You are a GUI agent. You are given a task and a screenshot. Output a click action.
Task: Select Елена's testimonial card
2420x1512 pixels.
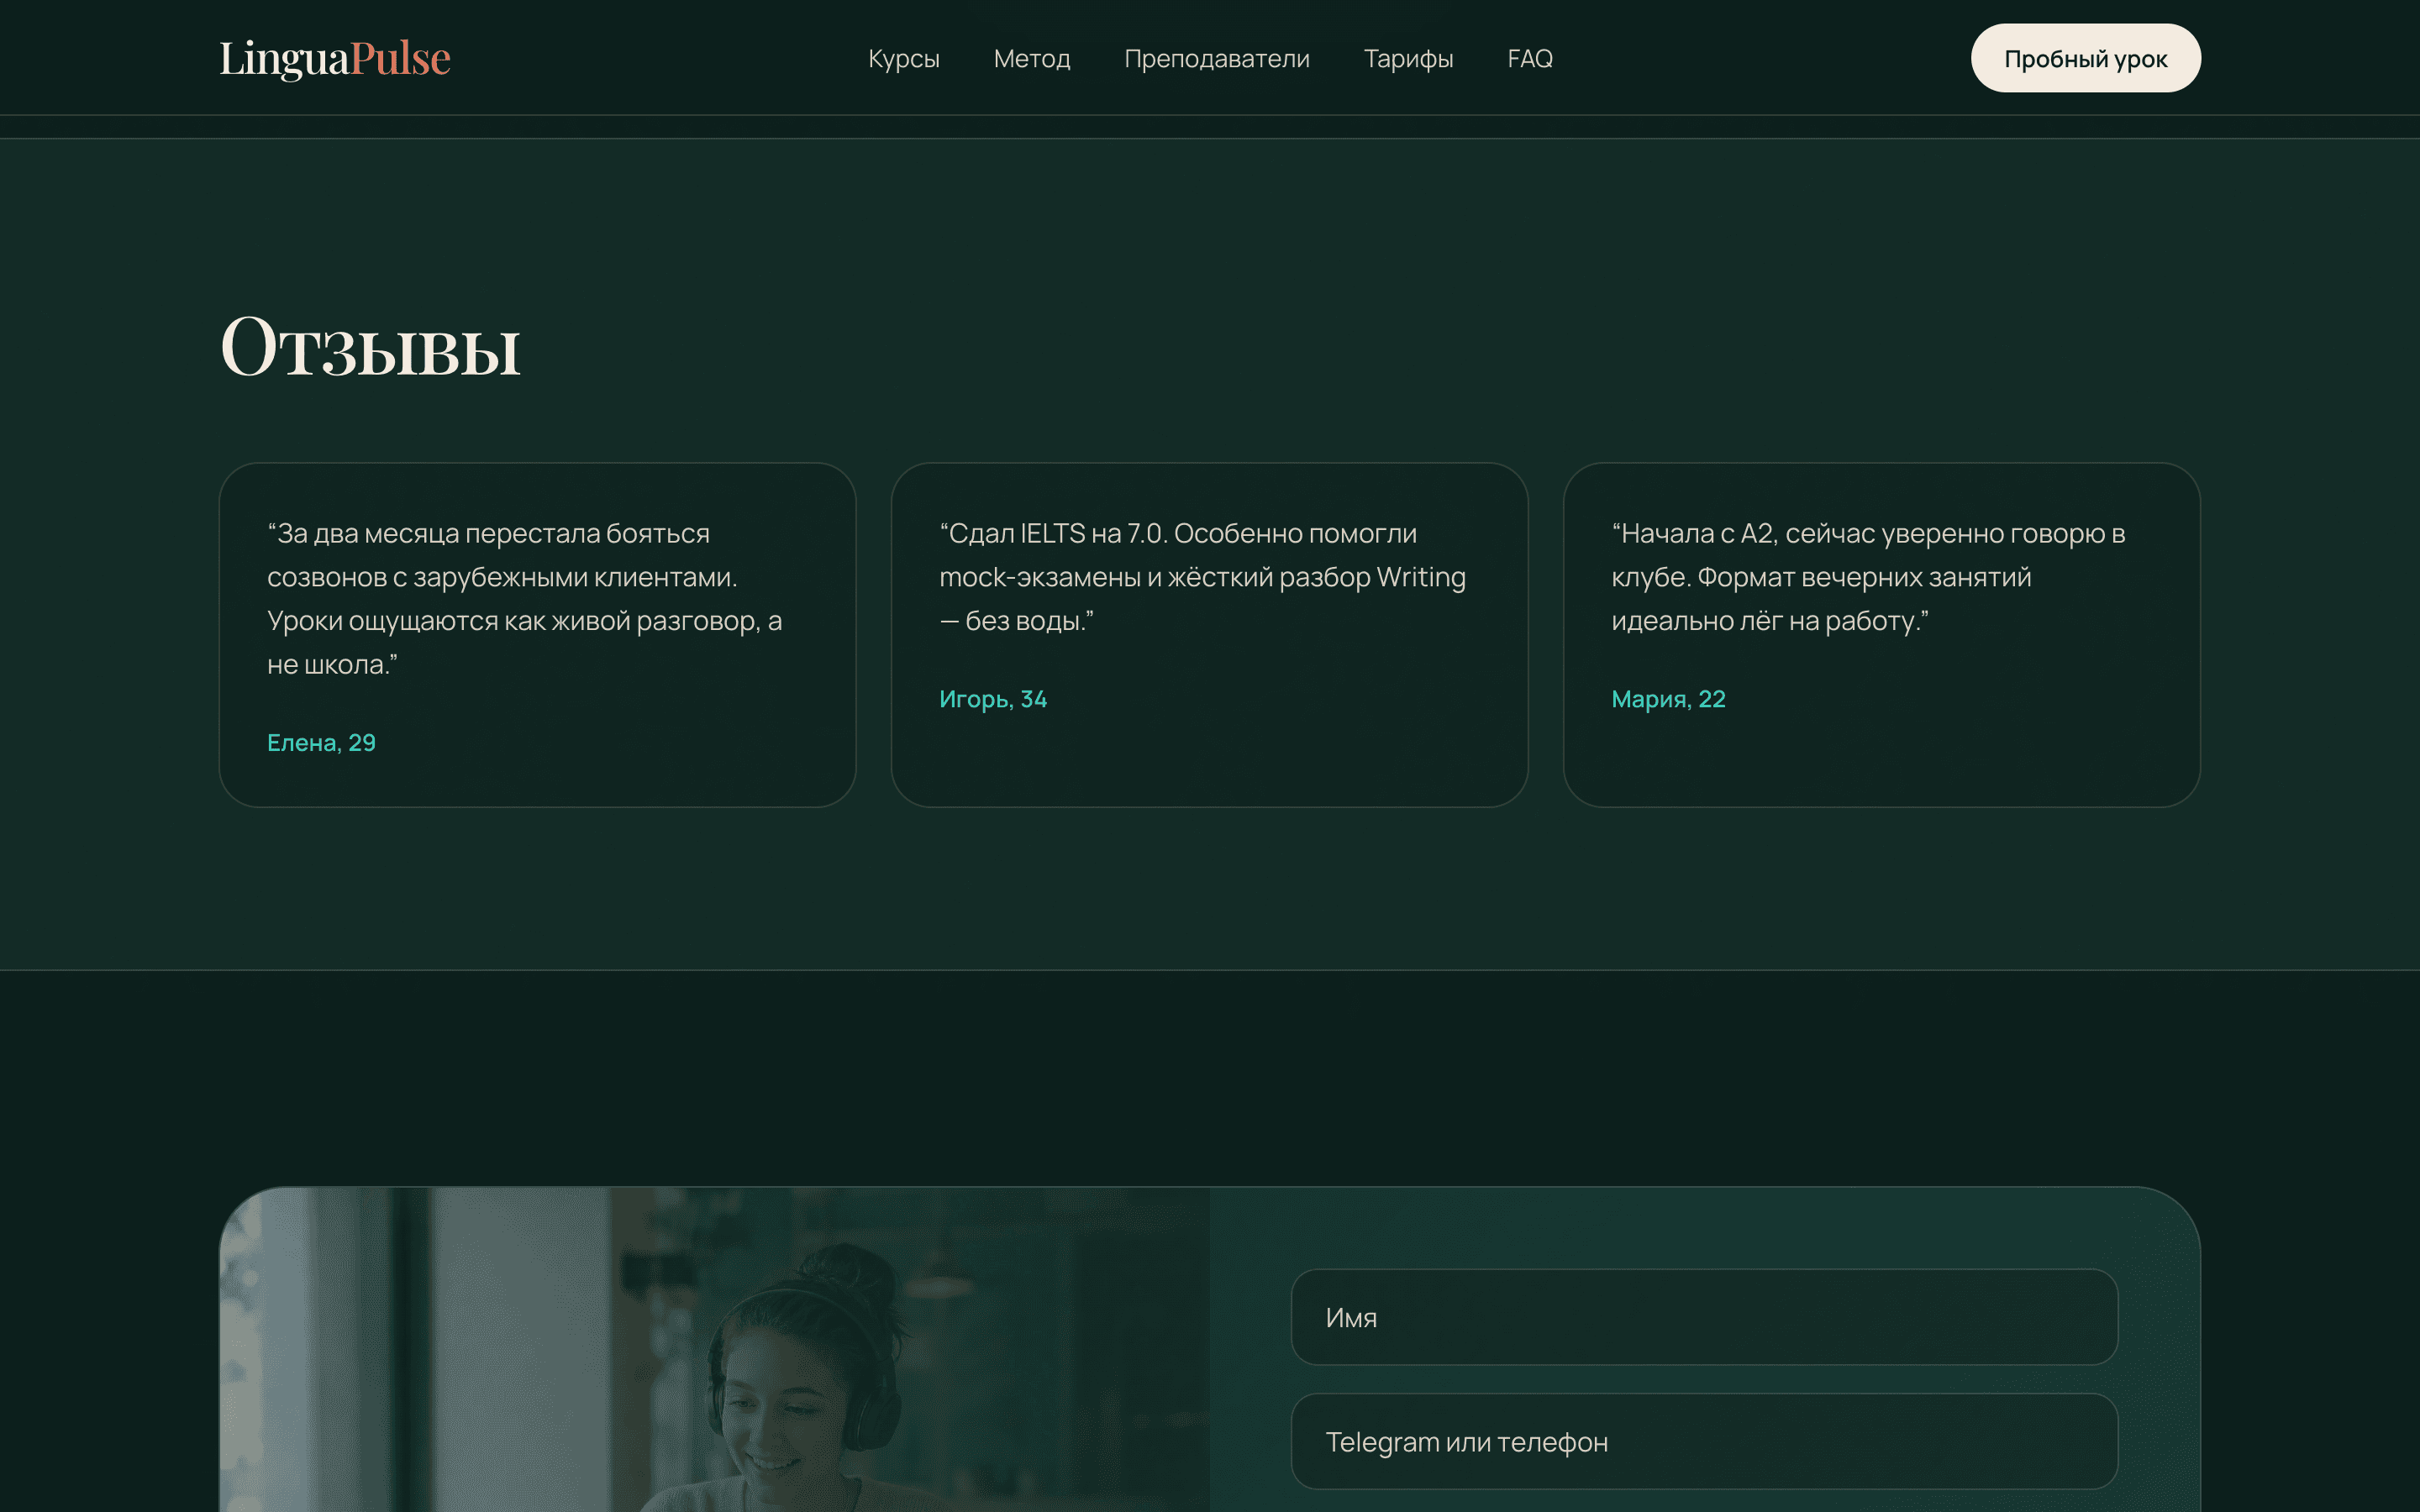point(537,634)
